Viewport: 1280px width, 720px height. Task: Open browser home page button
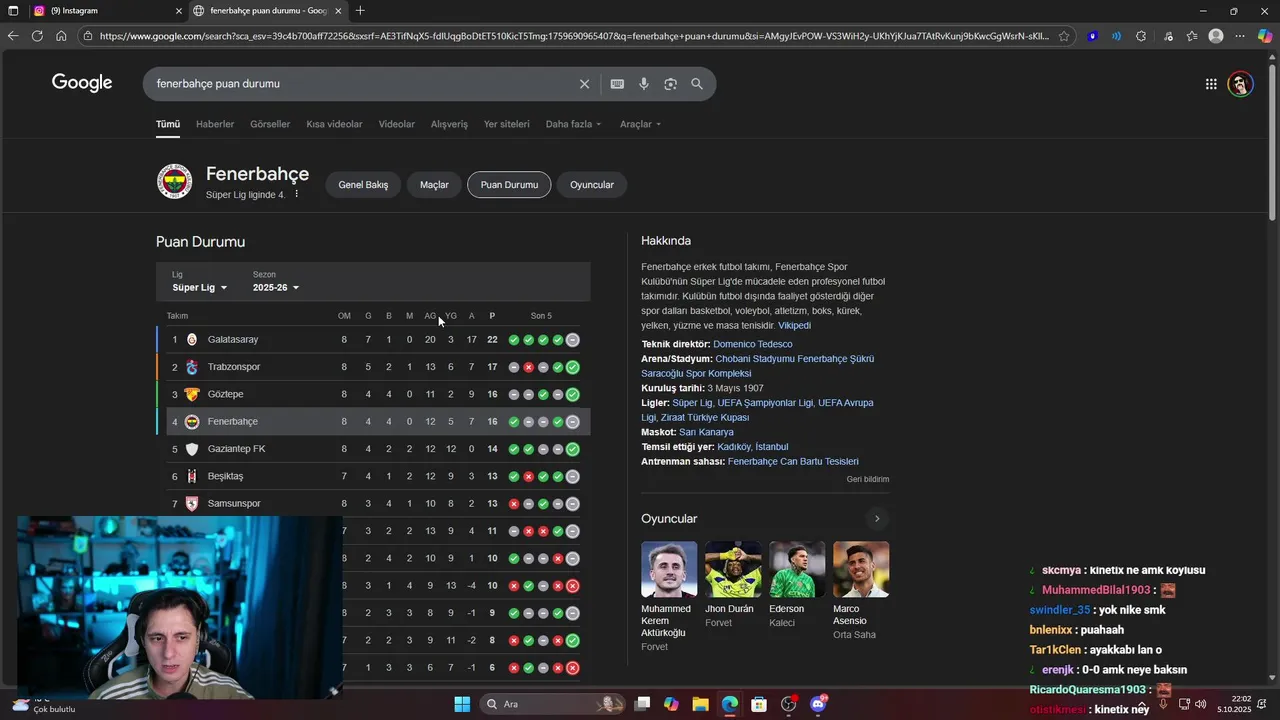click(x=61, y=36)
